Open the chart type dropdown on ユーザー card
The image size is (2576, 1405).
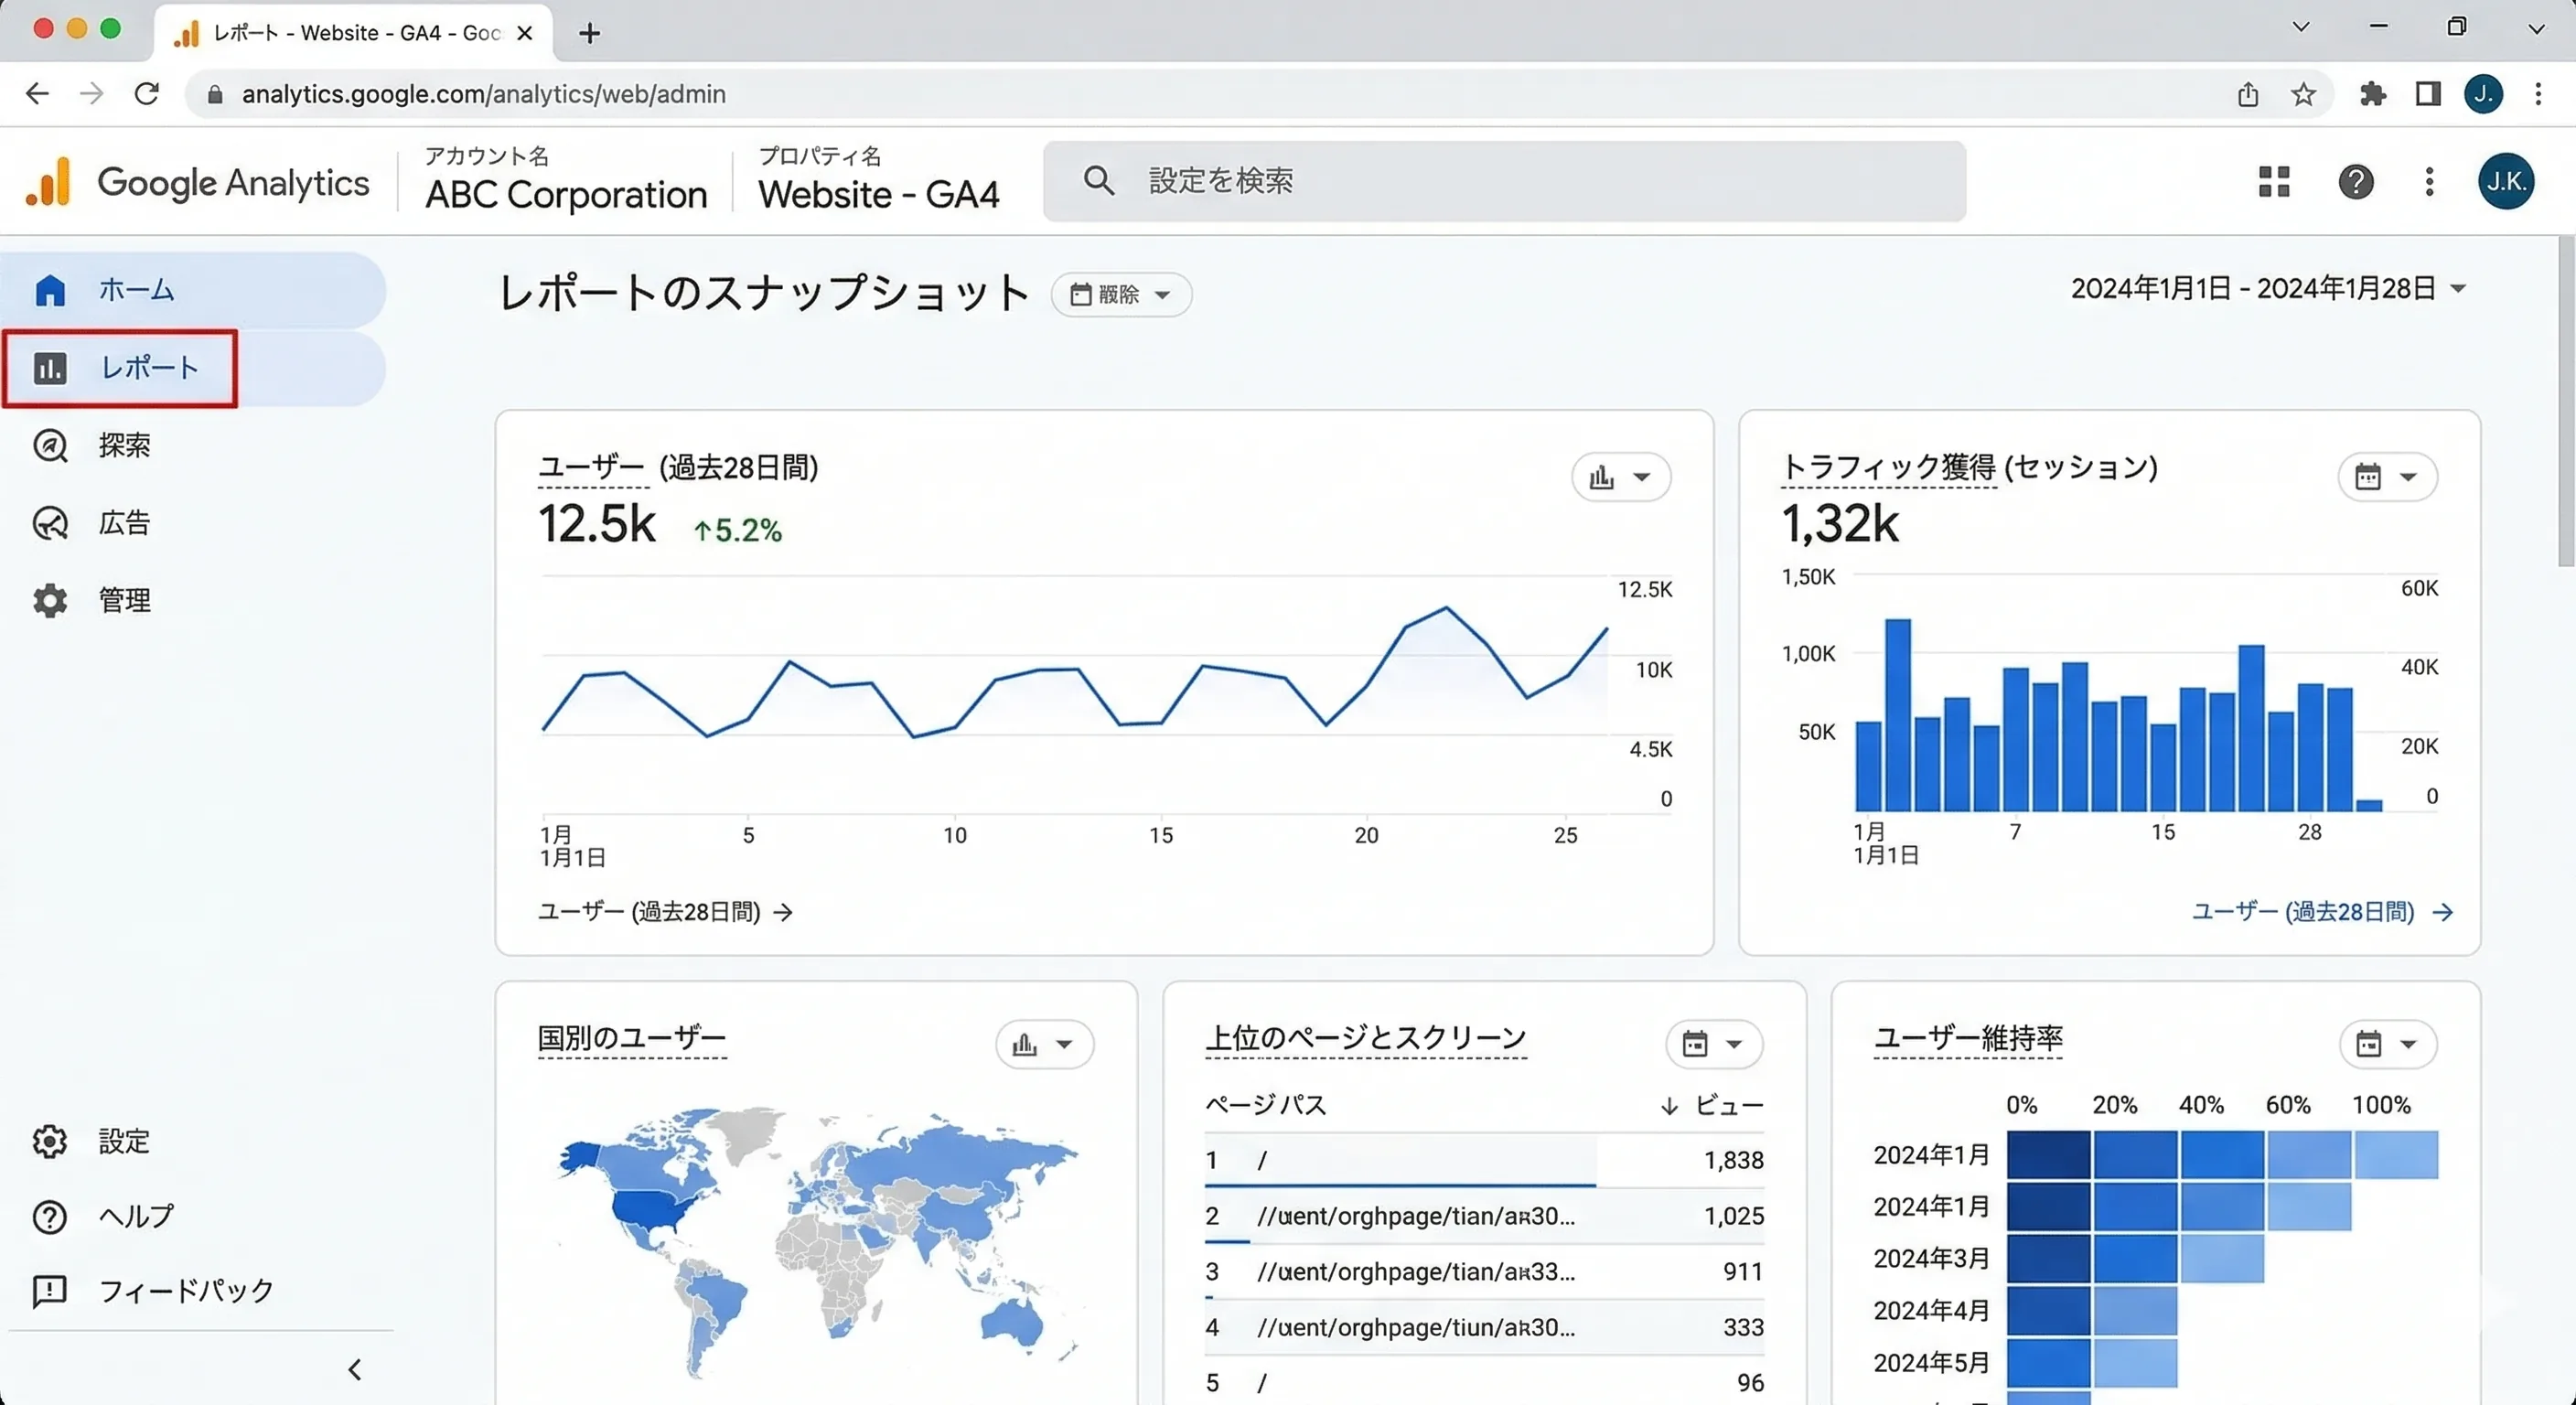(1620, 477)
